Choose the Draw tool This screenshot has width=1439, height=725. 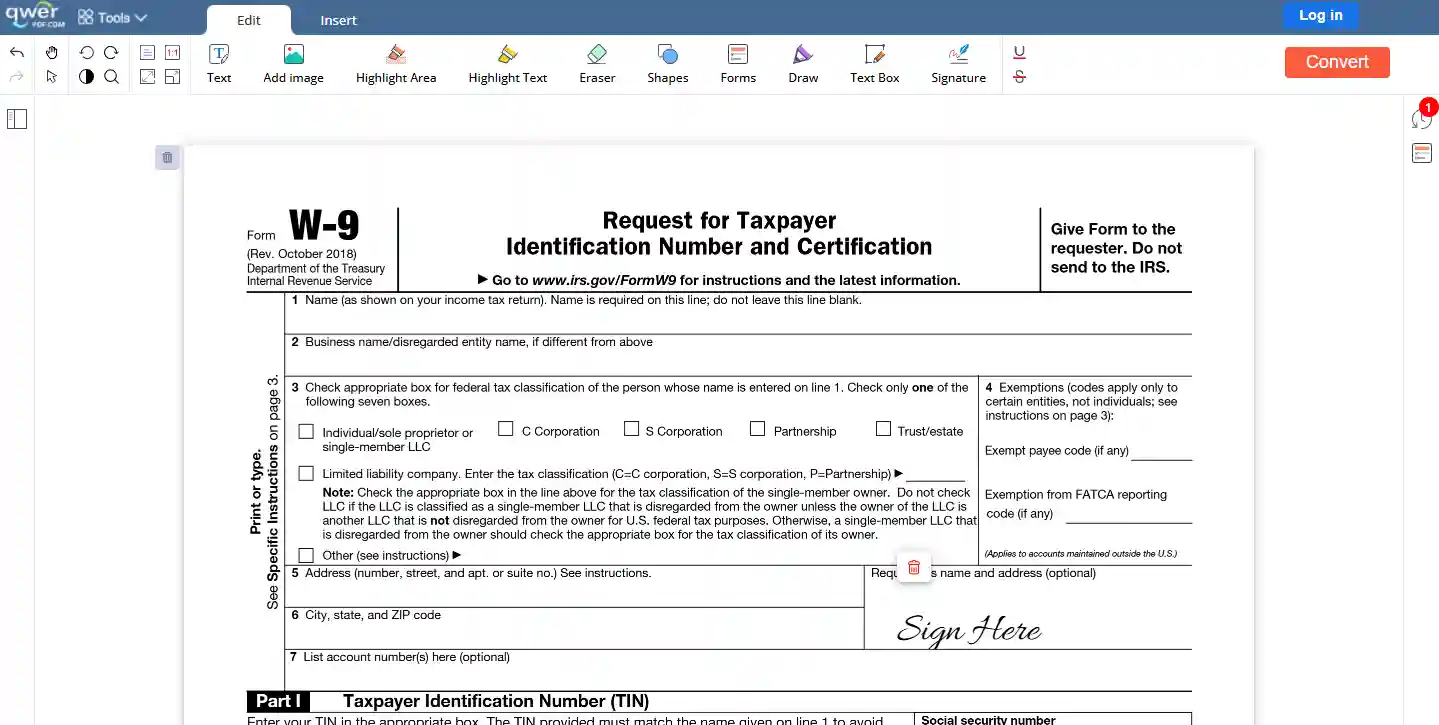coord(803,64)
